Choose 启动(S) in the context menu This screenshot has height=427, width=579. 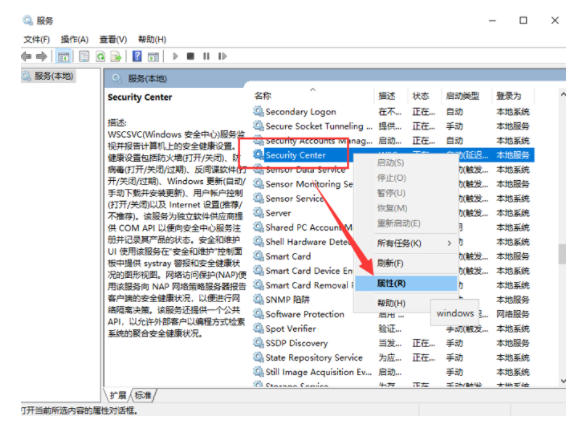[406, 163]
